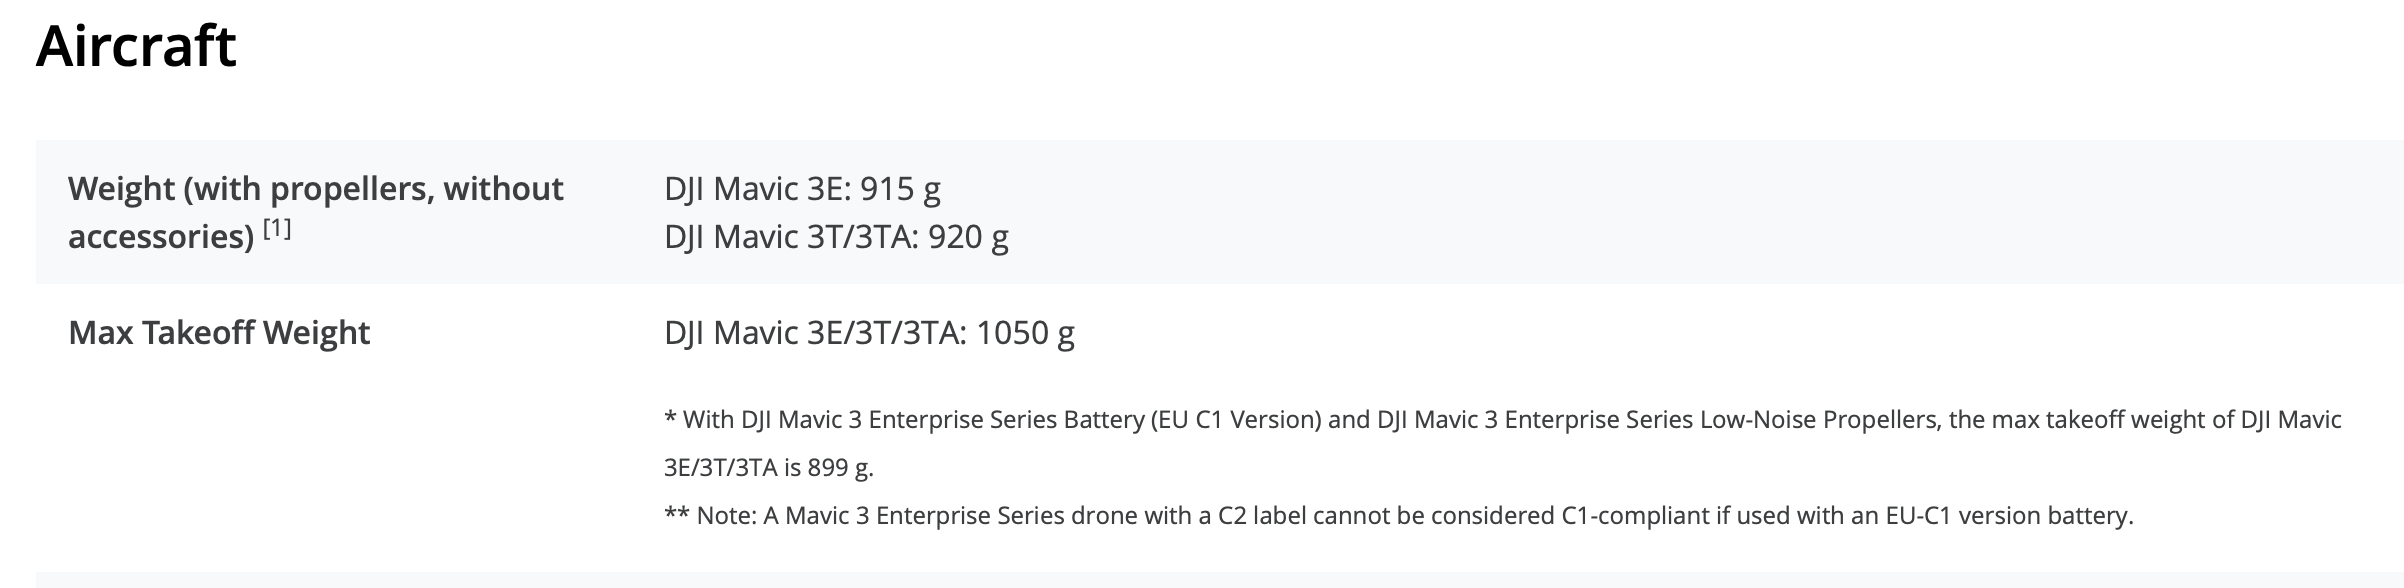Click the "(EU C1 Version)" text
Screen dimensions: 2404x588
tap(1235, 420)
